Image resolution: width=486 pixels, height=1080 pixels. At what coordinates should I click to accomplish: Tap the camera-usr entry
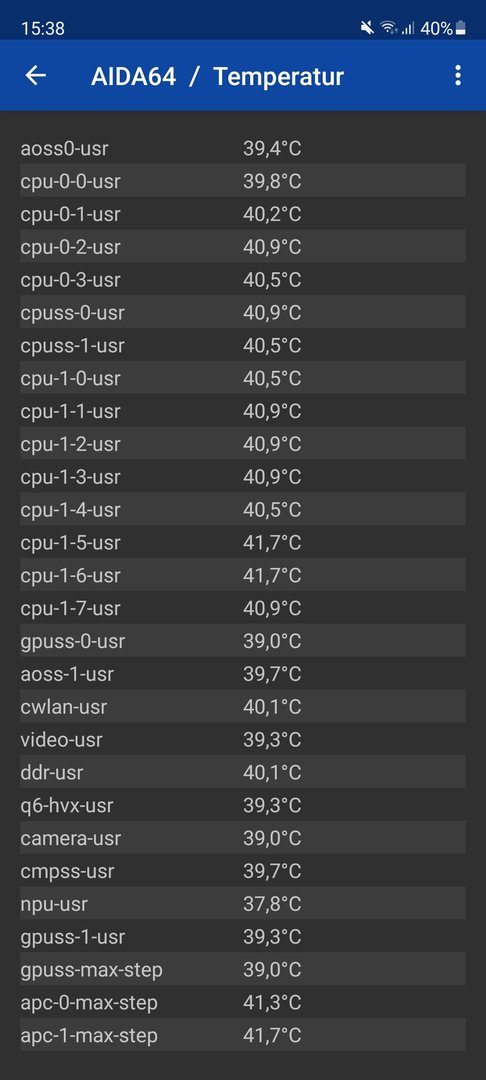pos(243,838)
